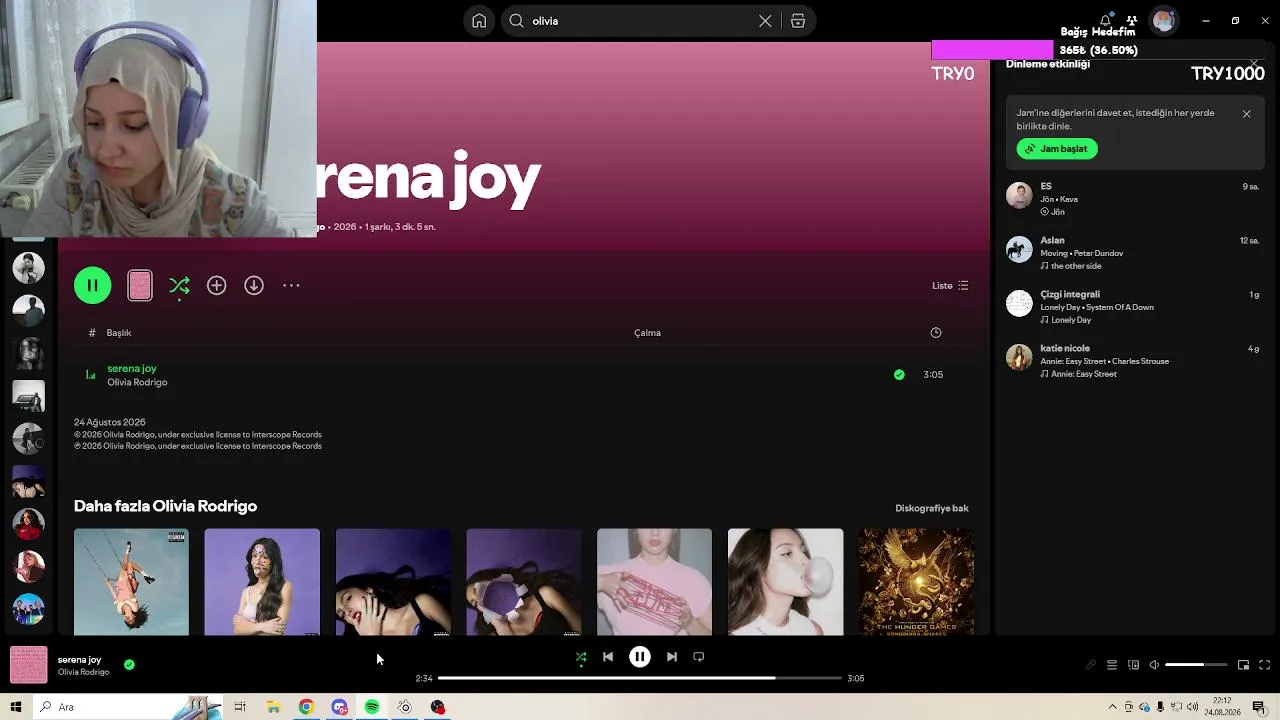Open now-playing cover art in bottom bar
This screenshot has height=720, width=1280.
click(28, 665)
